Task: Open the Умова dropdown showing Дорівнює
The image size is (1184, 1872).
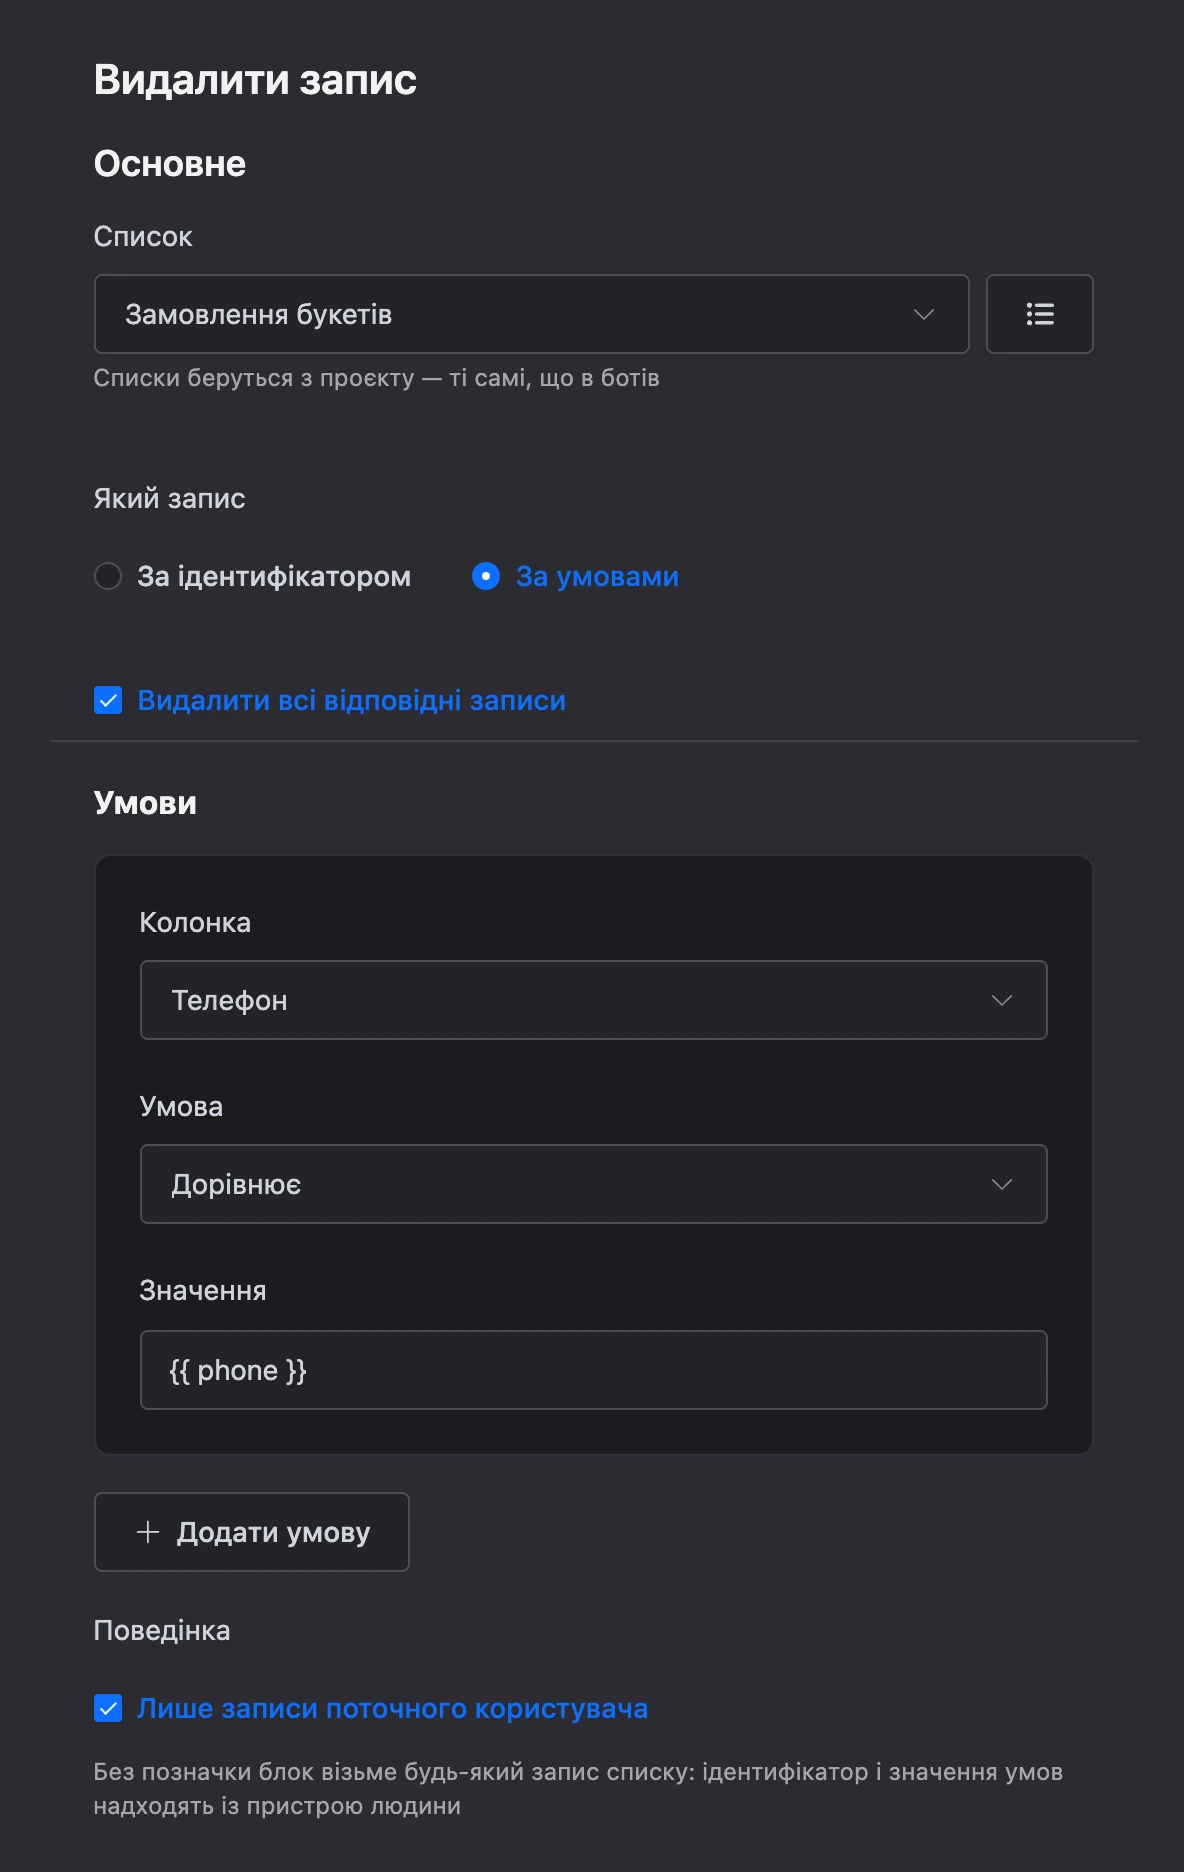Action: 593,1184
